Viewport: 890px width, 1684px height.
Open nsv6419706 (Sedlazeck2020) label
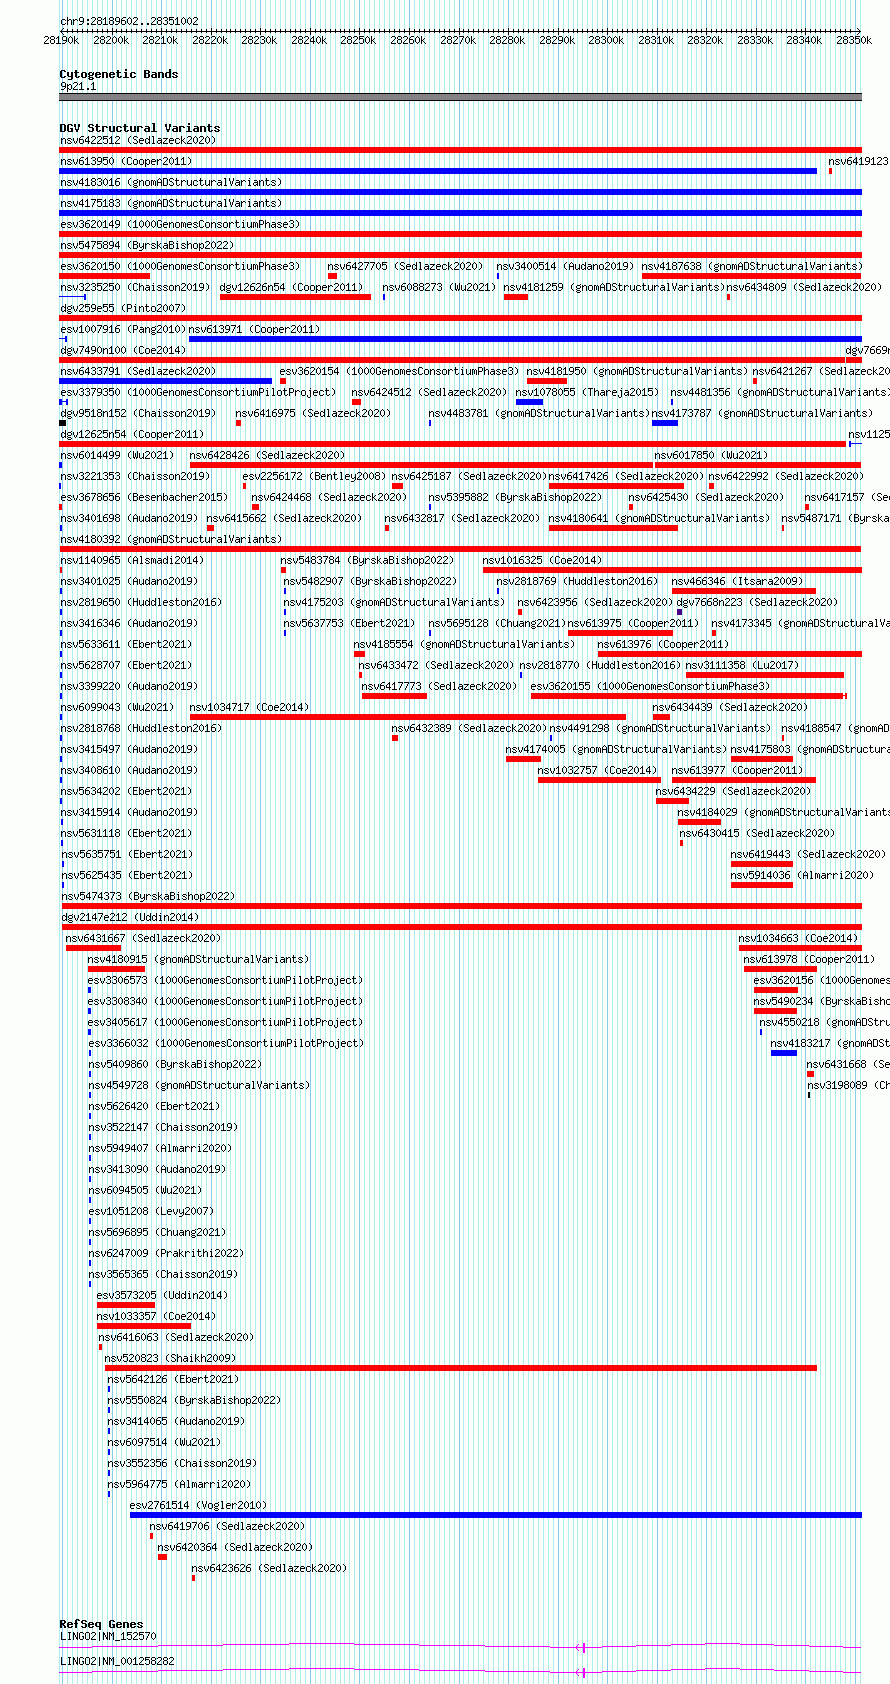tap(227, 1526)
